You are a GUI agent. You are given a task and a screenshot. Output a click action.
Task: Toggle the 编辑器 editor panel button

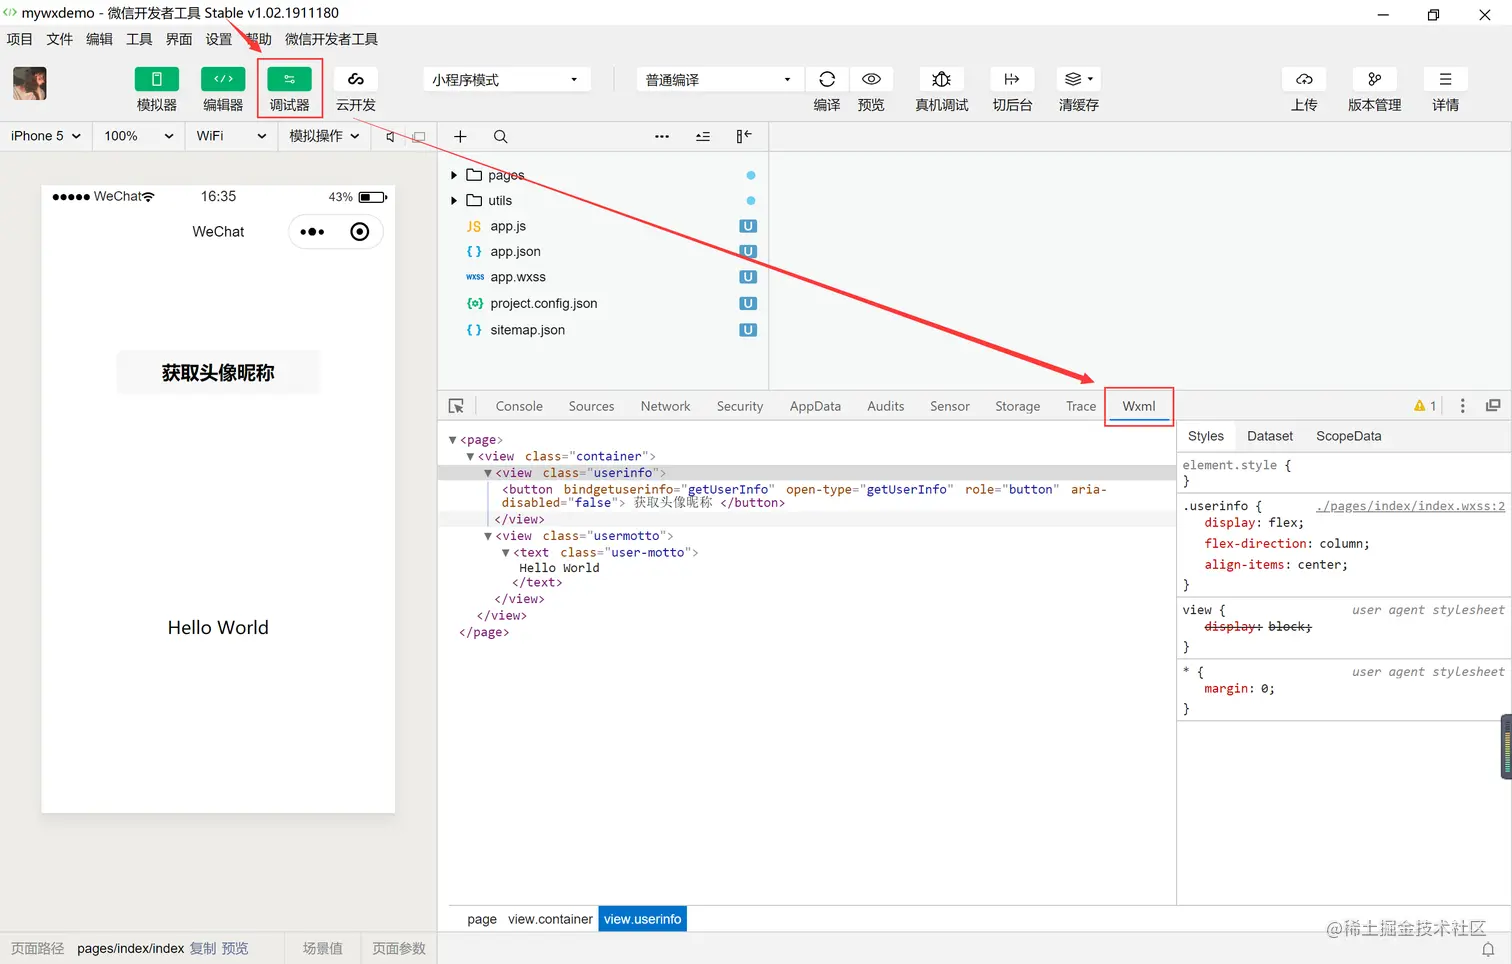223,80
